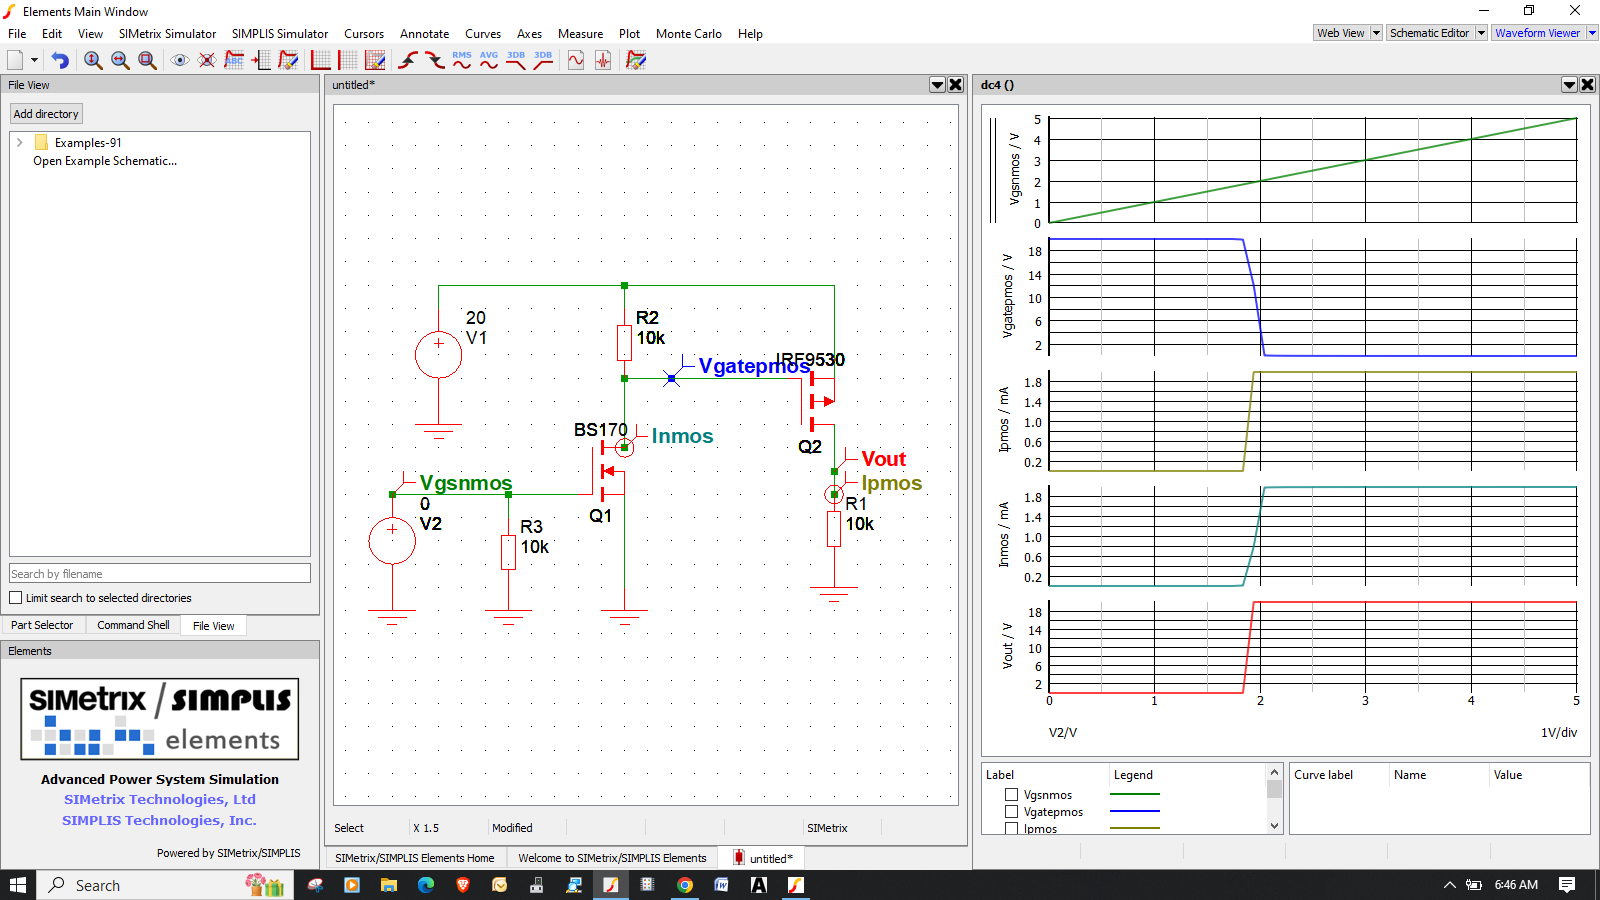Image resolution: width=1600 pixels, height=900 pixels.
Task: Click the olive Ipmos legend line
Action: click(x=1135, y=828)
